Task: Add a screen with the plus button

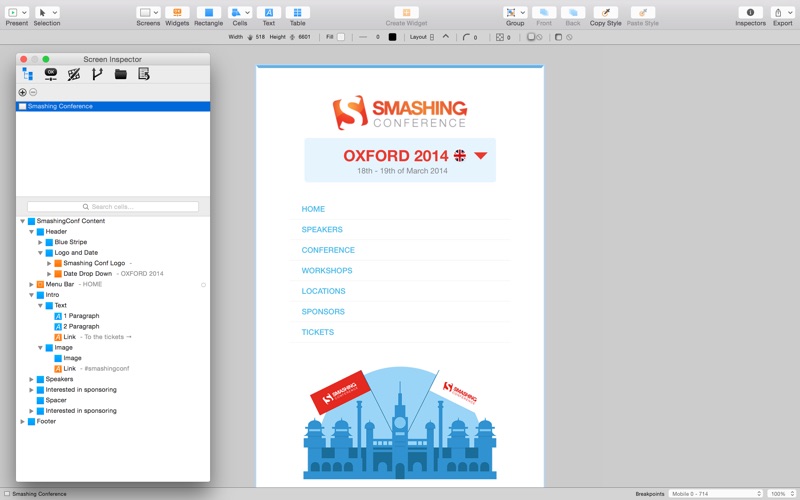Action: [x=22, y=92]
